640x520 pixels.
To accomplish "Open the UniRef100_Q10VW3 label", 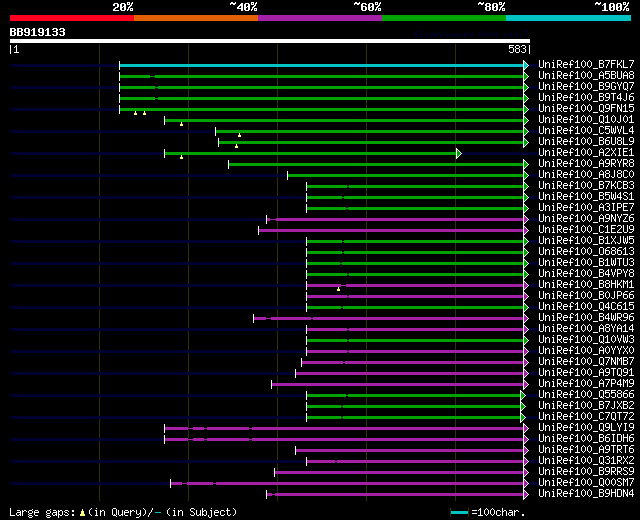I will pos(586,340).
